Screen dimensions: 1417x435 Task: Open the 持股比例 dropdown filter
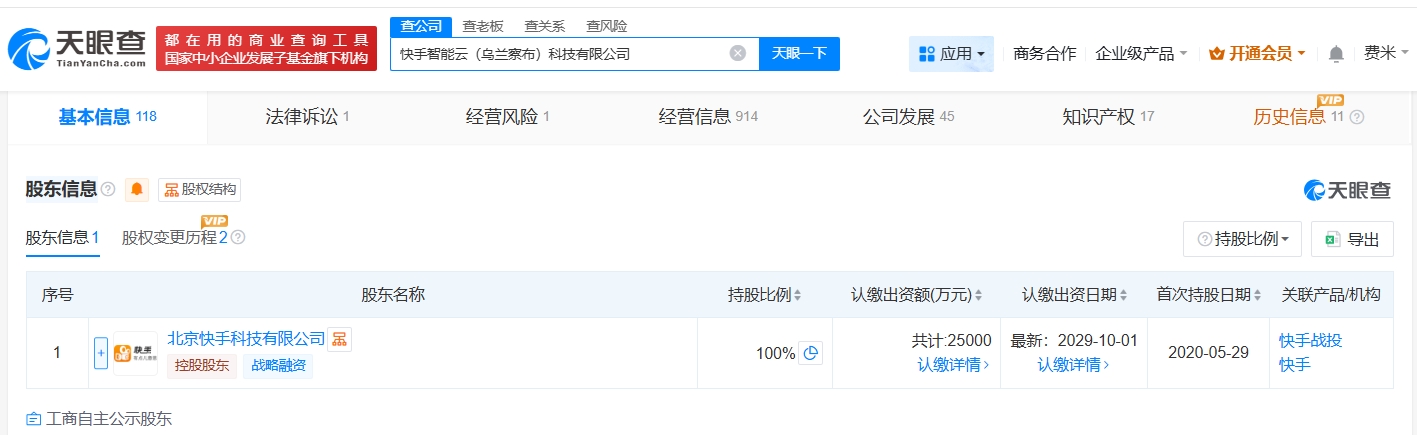coord(1242,239)
